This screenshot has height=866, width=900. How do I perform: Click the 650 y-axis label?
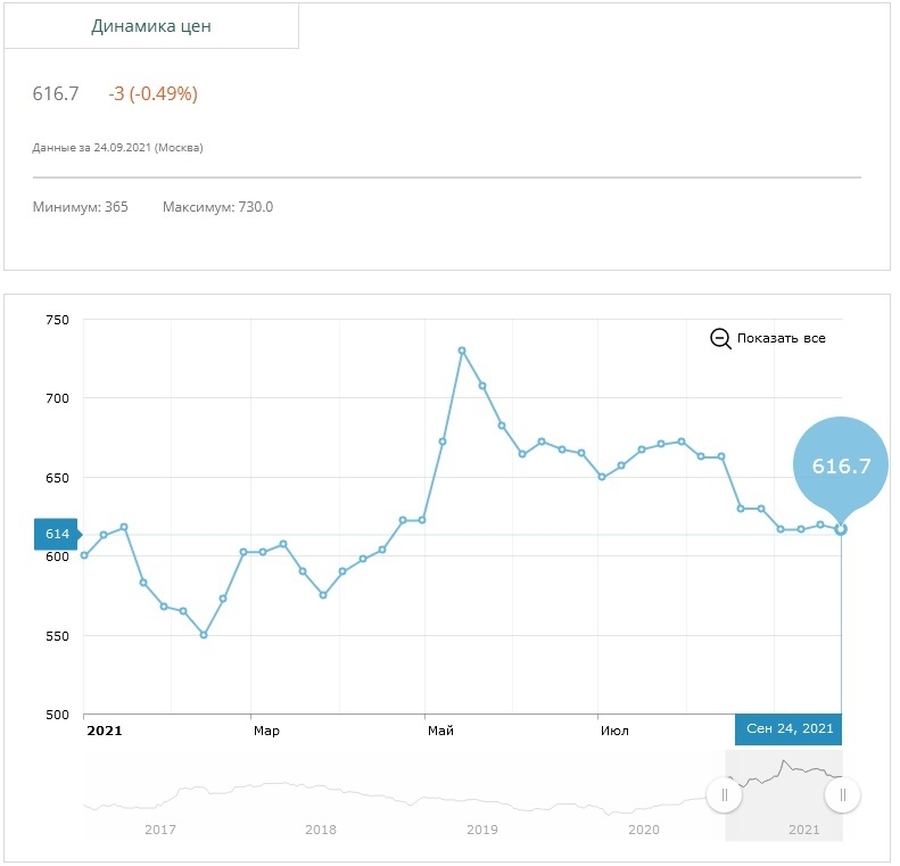point(57,479)
